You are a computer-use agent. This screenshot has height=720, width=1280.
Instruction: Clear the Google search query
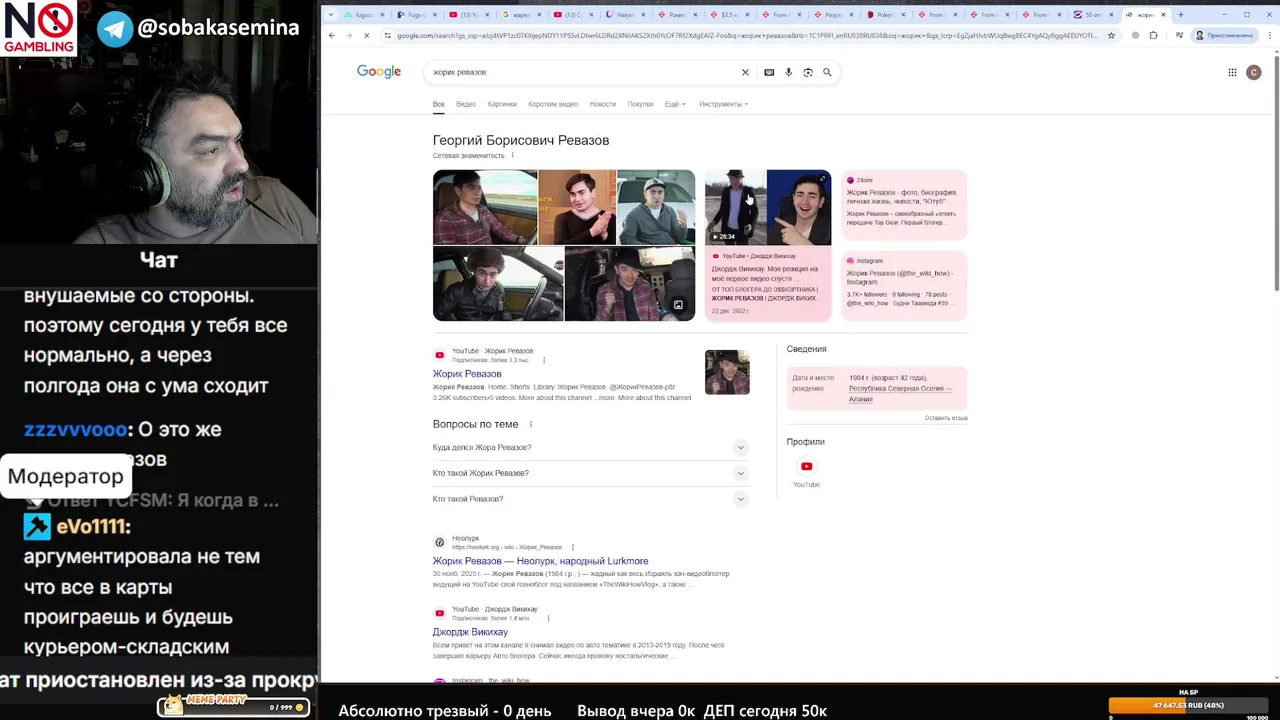[744, 72]
